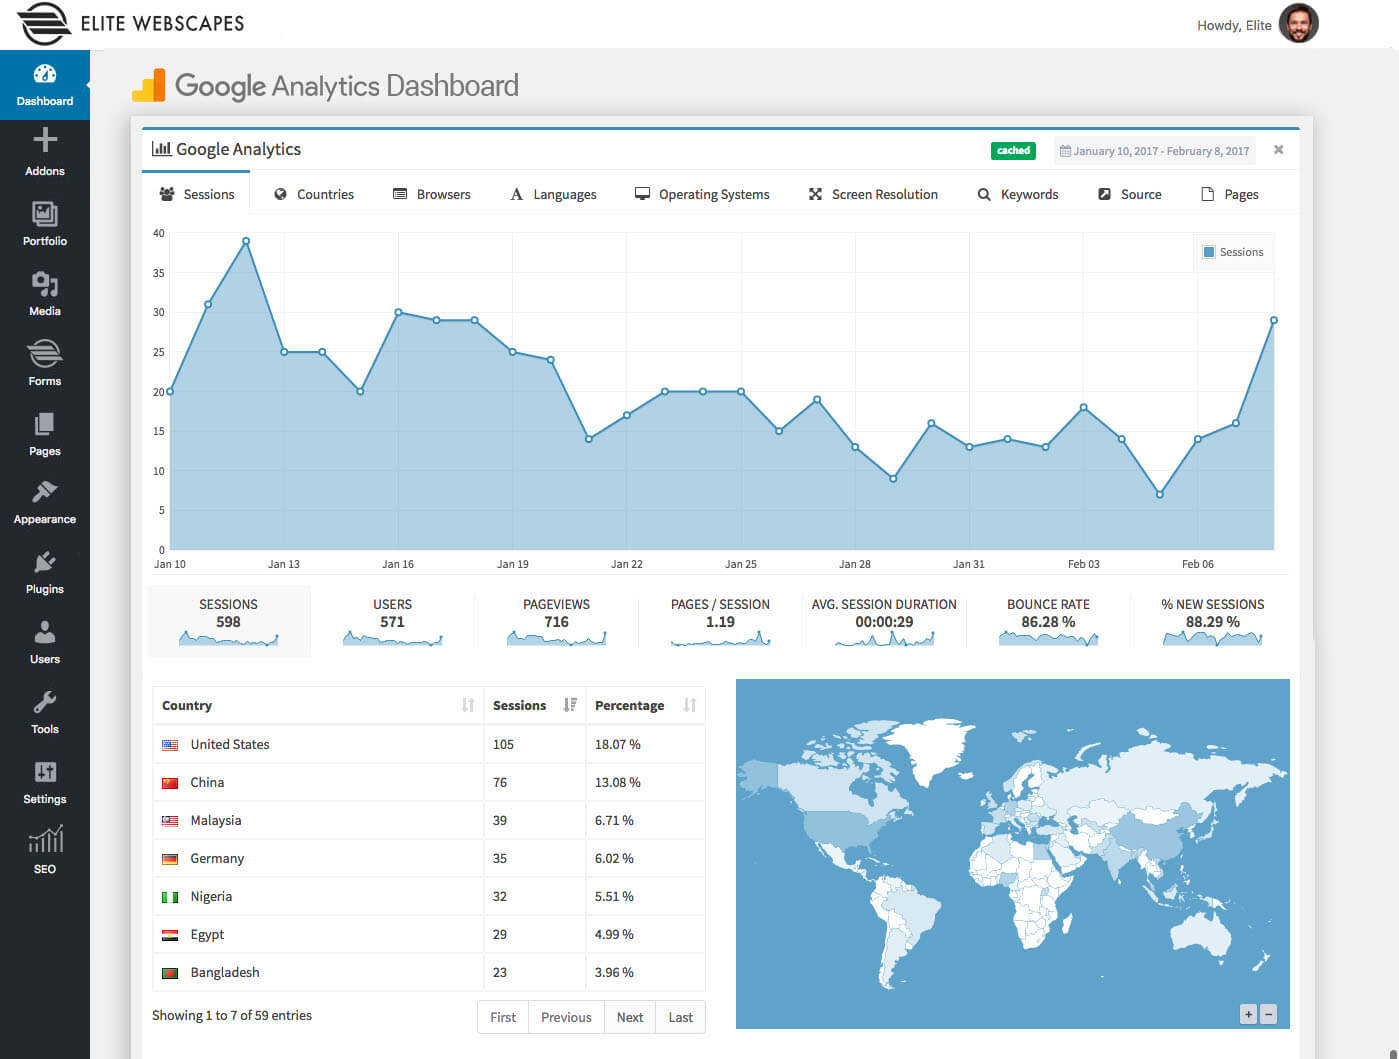This screenshot has width=1399, height=1059.
Task: Switch to the Source tab
Action: tap(1130, 194)
